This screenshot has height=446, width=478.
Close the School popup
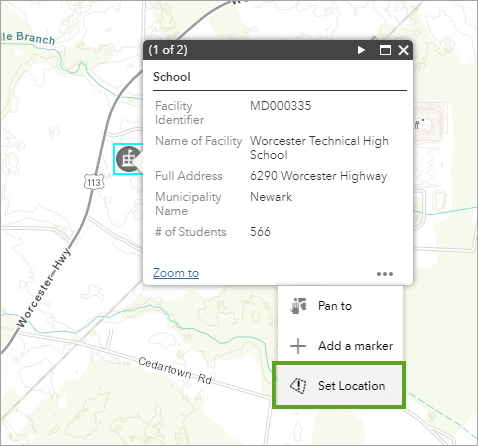pyautogui.click(x=403, y=50)
